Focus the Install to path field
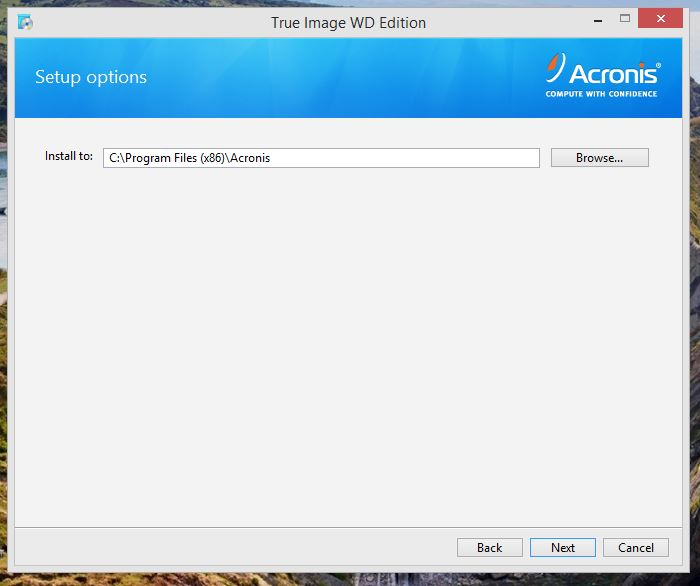Screen dimensions: 700x586 point(321,158)
